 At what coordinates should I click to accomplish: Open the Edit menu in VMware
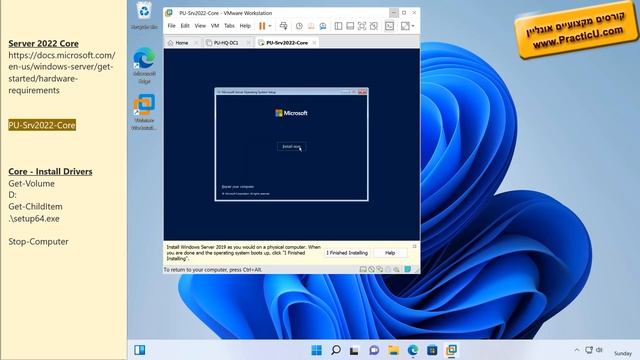185,26
